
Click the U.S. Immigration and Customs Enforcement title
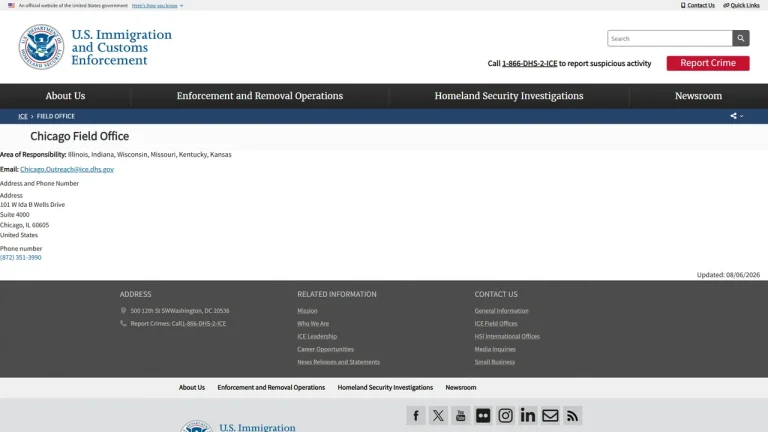click(121, 47)
